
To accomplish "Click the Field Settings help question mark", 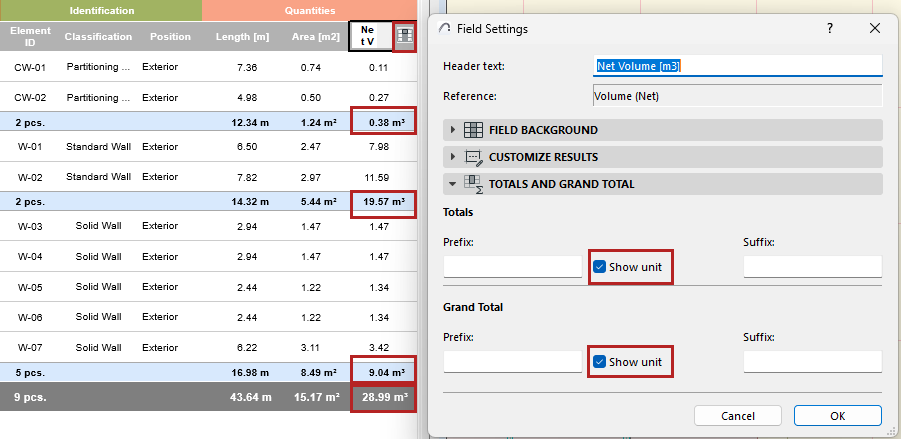I will [830, 29].
